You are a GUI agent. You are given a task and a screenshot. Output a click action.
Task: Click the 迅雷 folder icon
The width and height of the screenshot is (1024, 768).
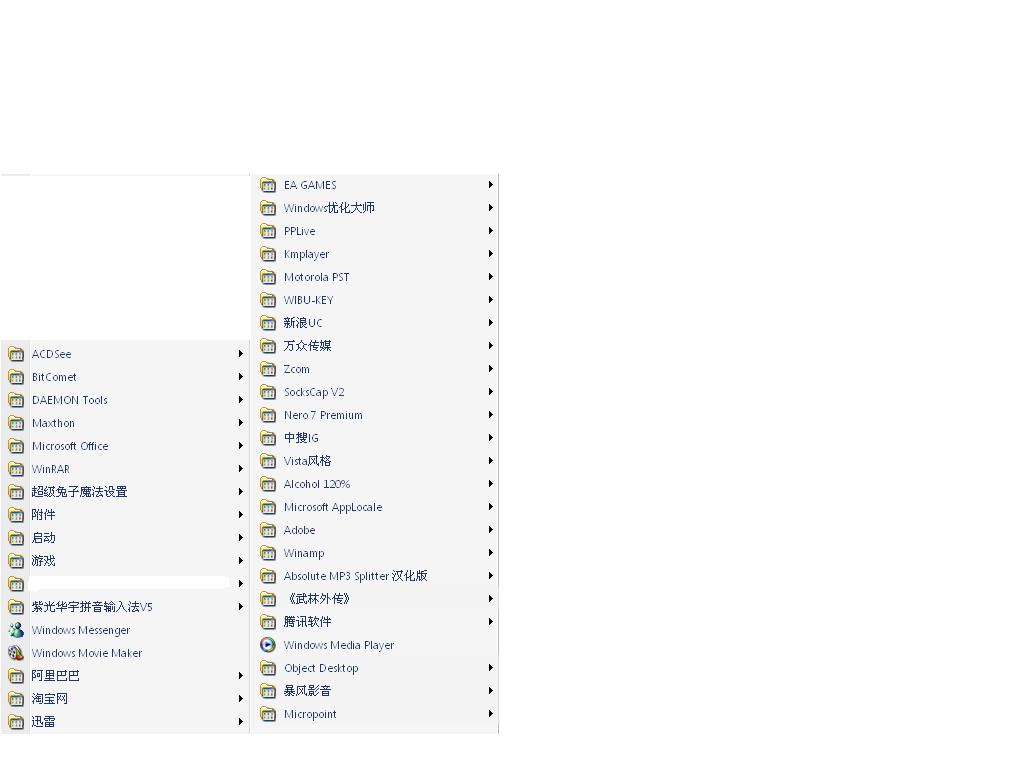coord(16,722)
